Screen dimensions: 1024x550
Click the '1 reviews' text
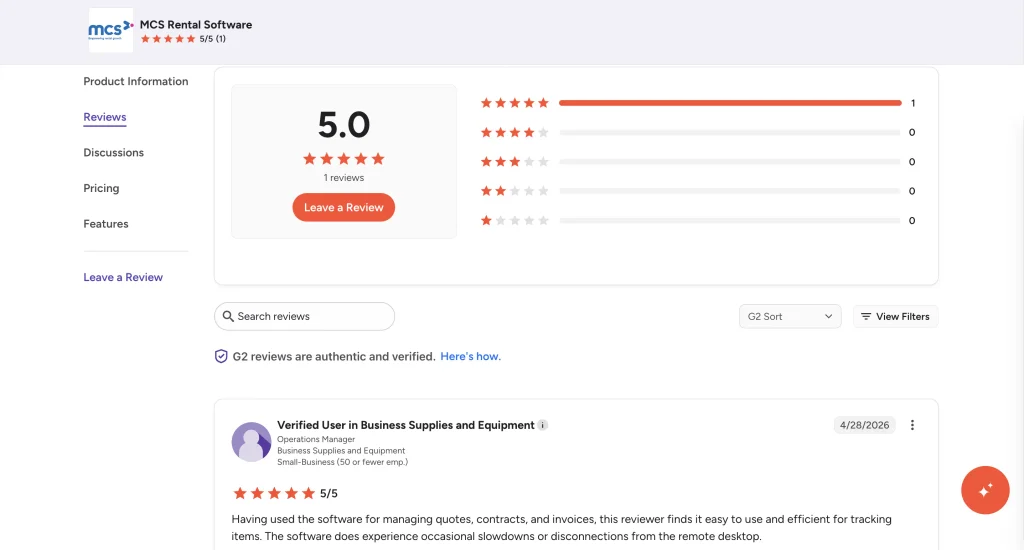[x=344, y=178]
